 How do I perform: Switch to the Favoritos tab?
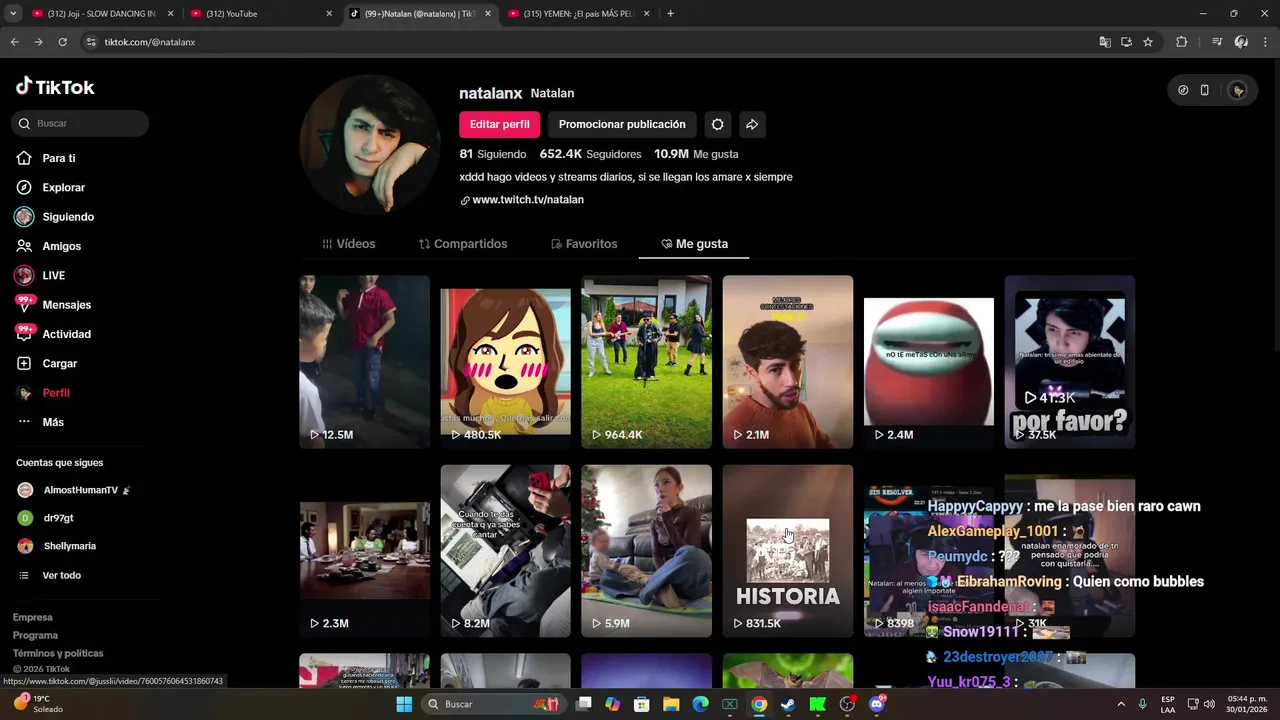pyautogui.click(x=584, y=244)
